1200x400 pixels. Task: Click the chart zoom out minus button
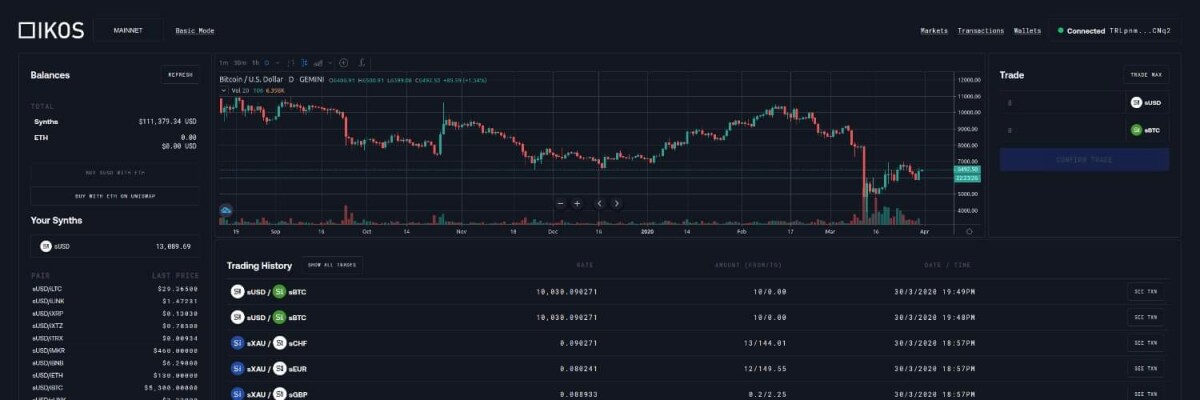point(560,203)
